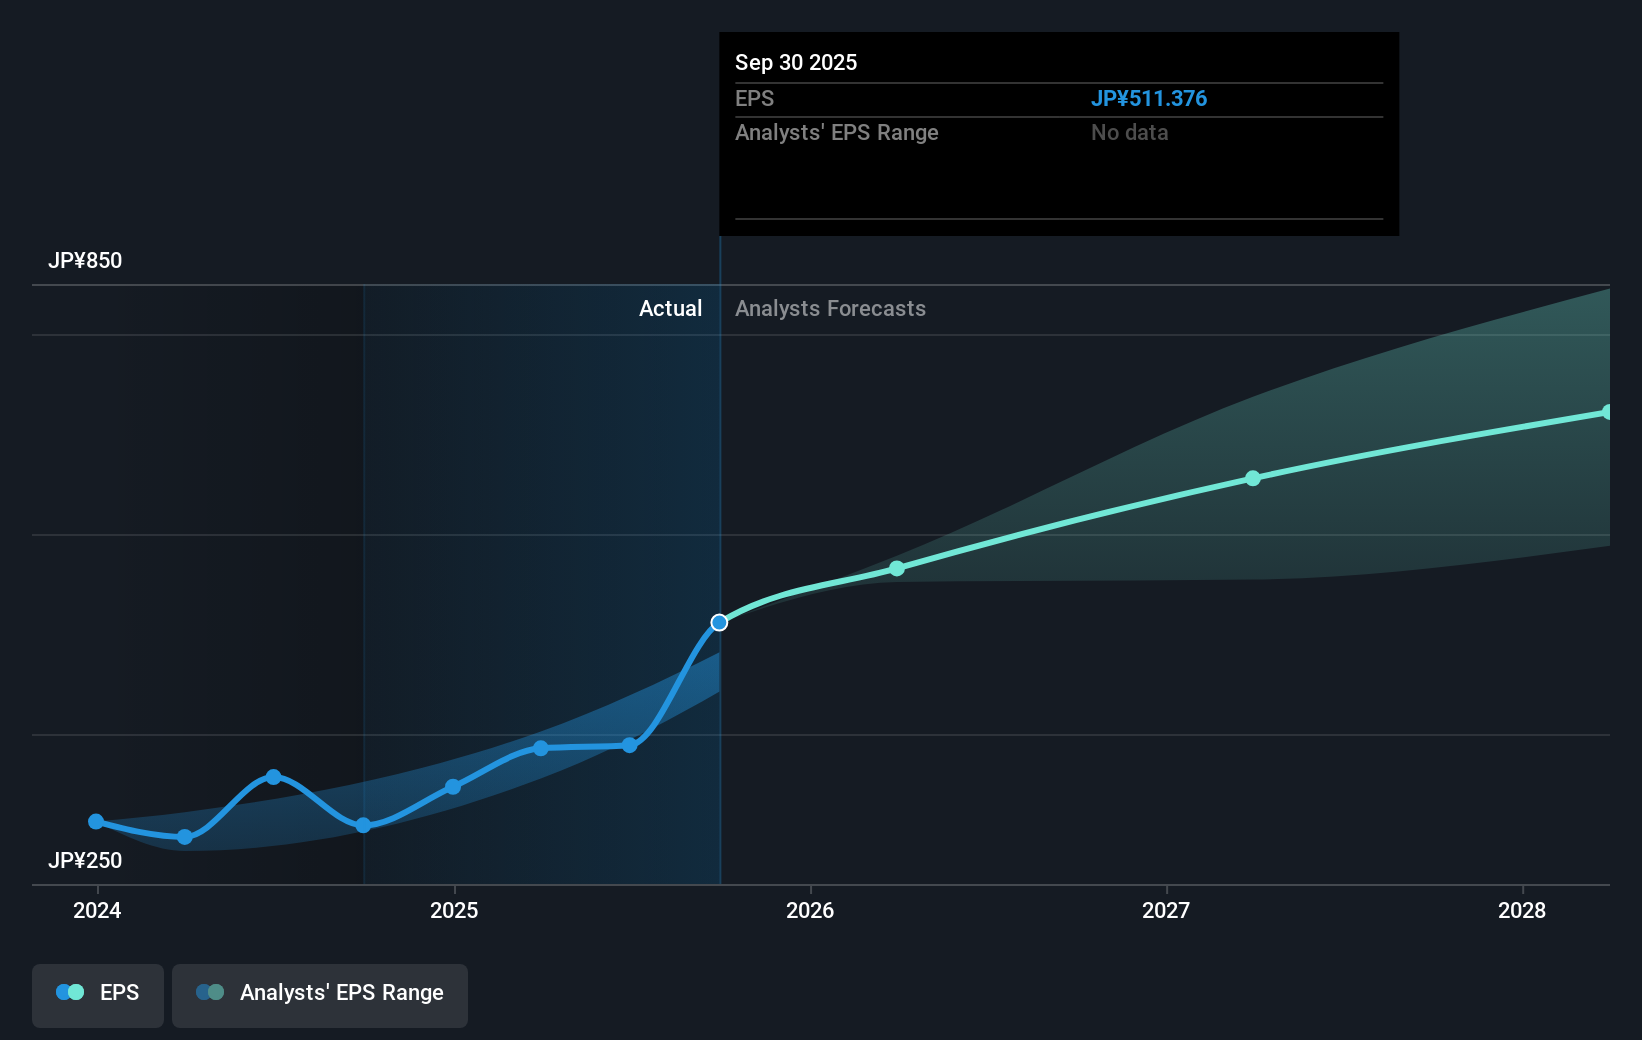Select the highlighted Sep 30 2025 data point
This screenshot has height=1040, width=1642.
tap(719, 622)
